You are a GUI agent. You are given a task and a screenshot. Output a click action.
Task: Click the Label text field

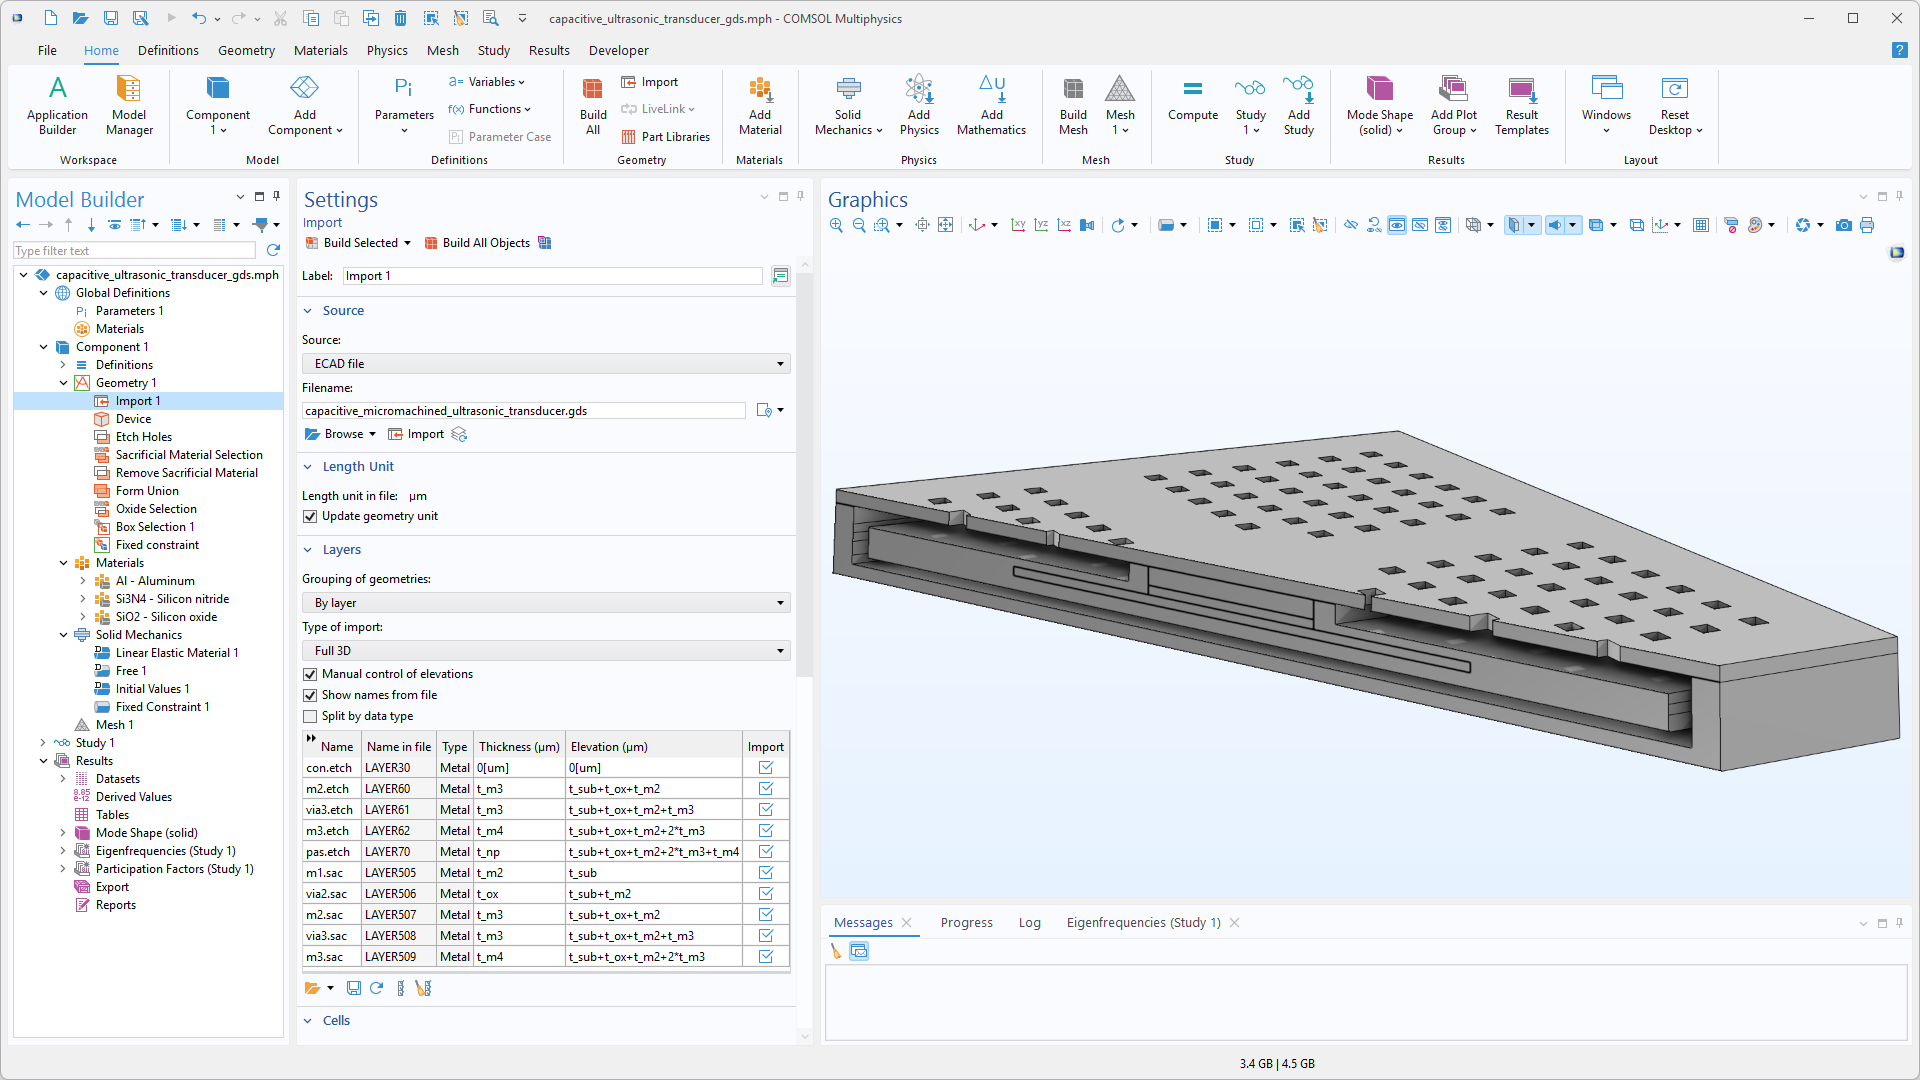point(552,276)
